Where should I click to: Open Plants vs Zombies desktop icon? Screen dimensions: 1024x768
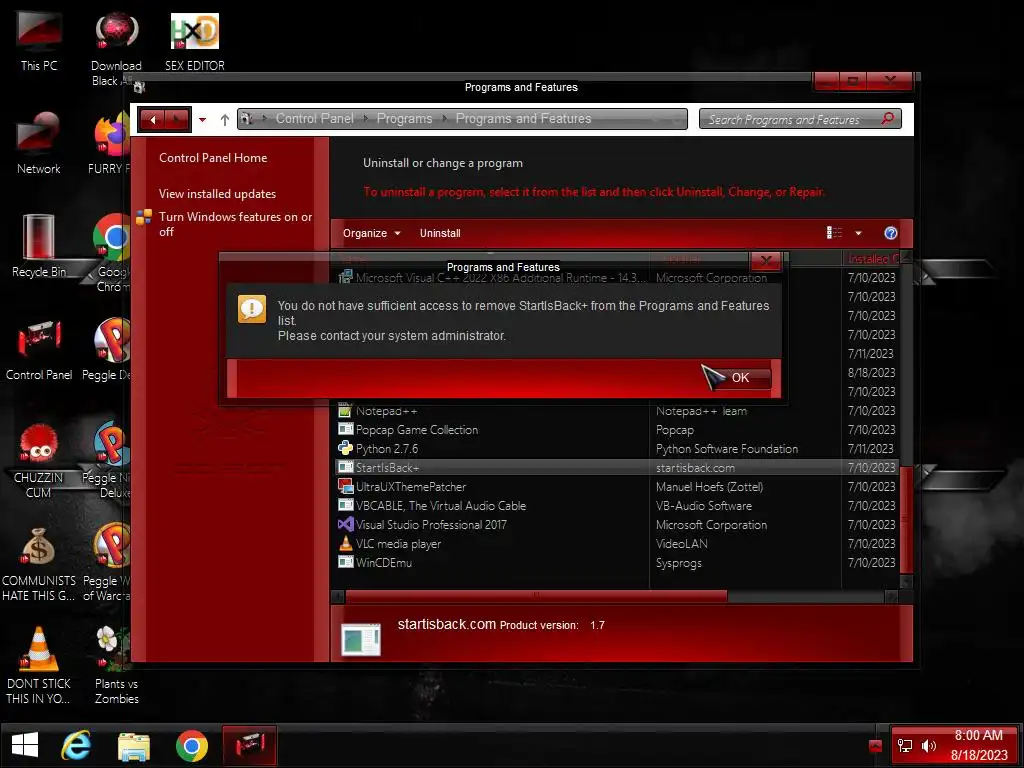(x=117, y=666)
